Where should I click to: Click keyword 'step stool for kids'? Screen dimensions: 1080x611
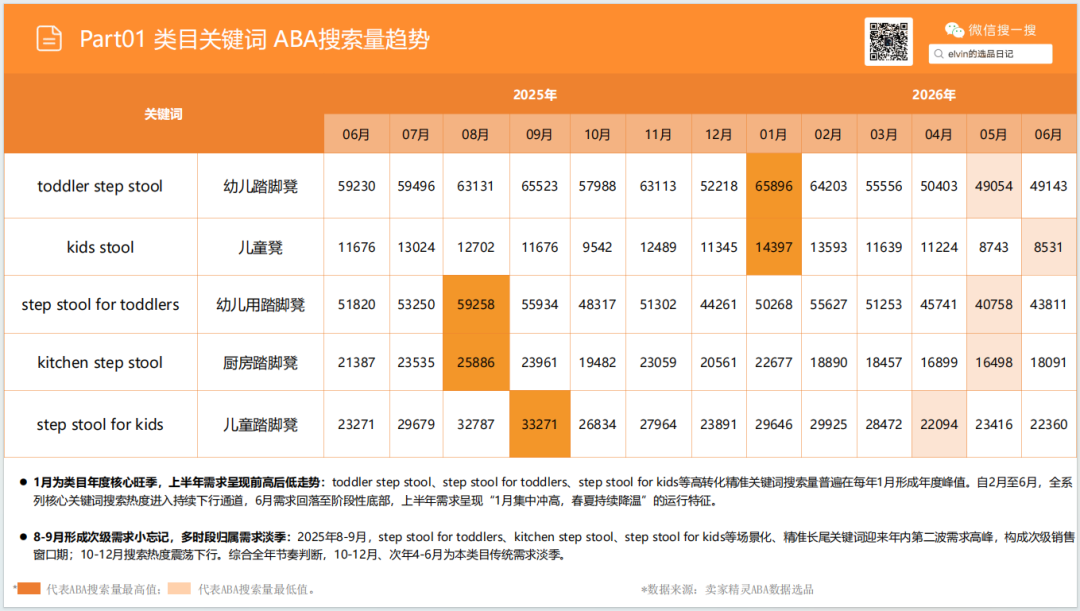pos(100,424)
